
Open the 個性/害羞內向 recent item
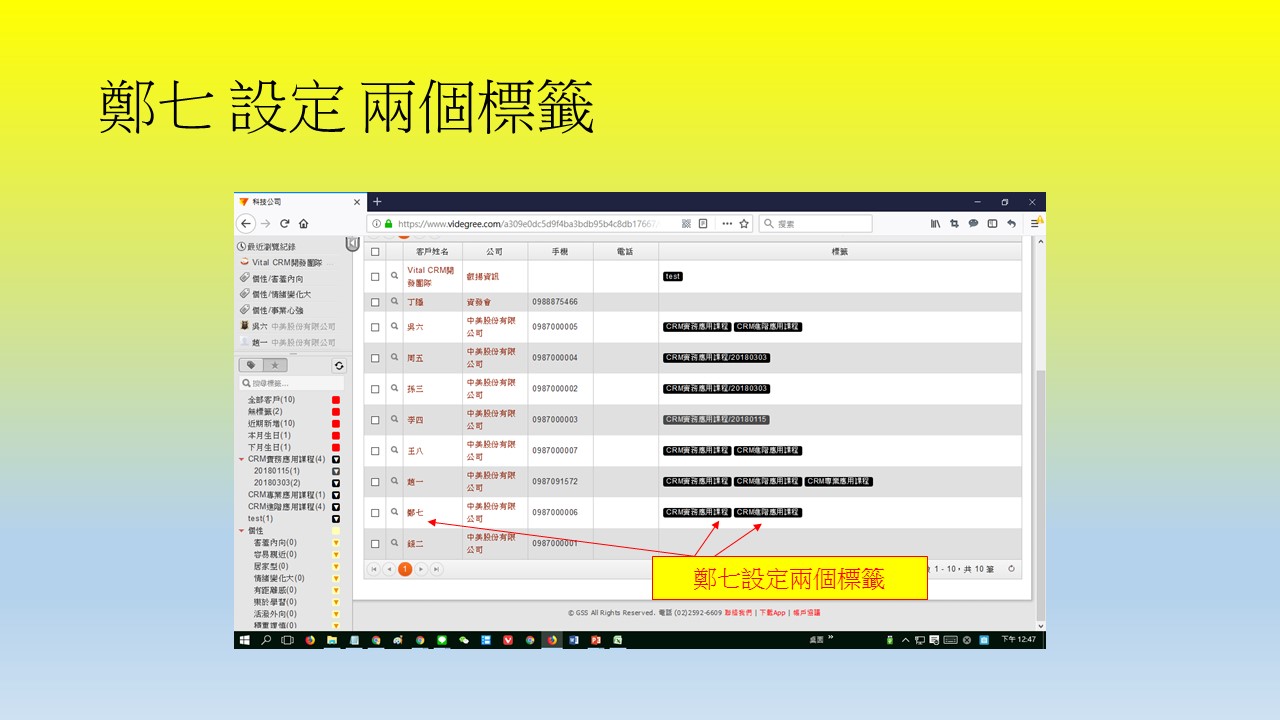click(x=272, y=279)
